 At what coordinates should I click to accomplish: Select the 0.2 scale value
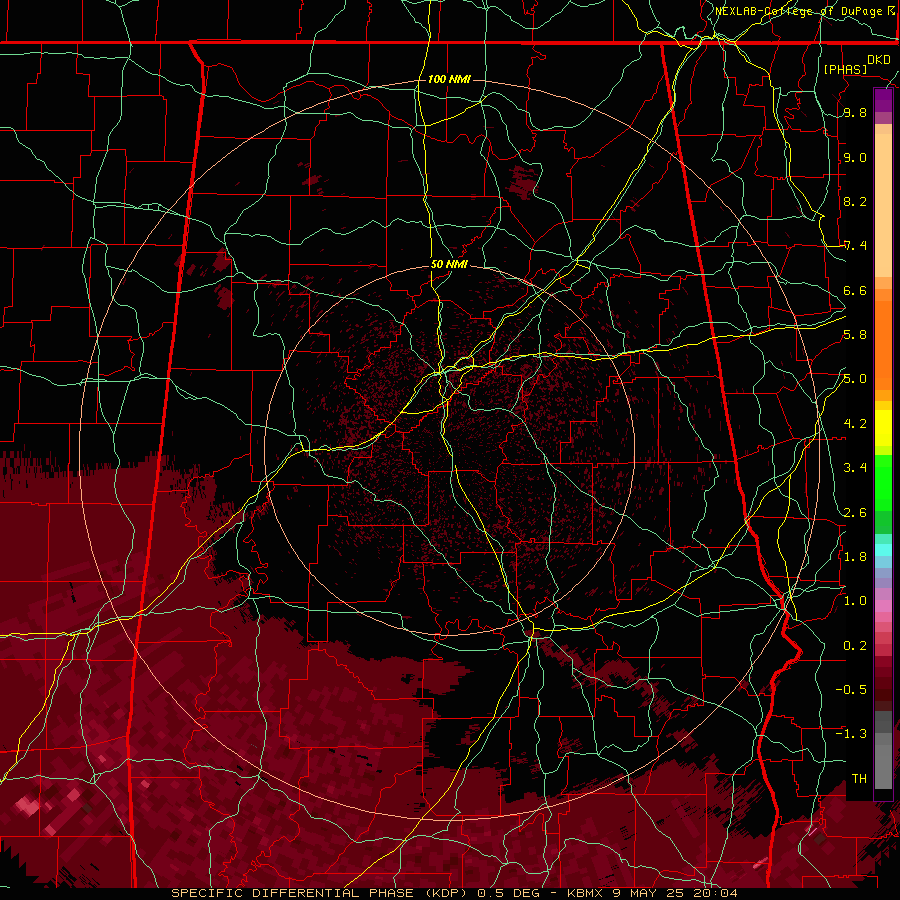tap(855, 645)
